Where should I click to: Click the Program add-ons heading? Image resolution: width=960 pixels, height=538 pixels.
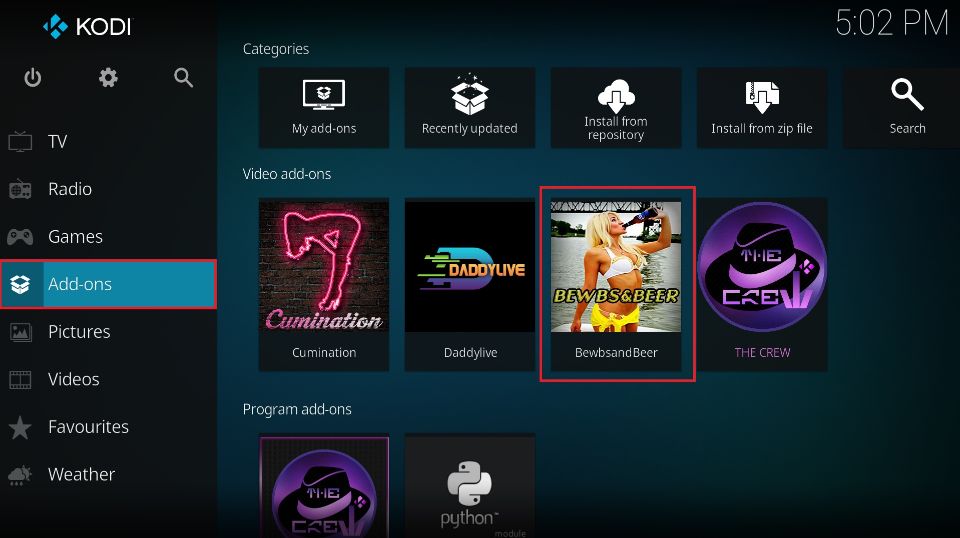click(297, 409)
